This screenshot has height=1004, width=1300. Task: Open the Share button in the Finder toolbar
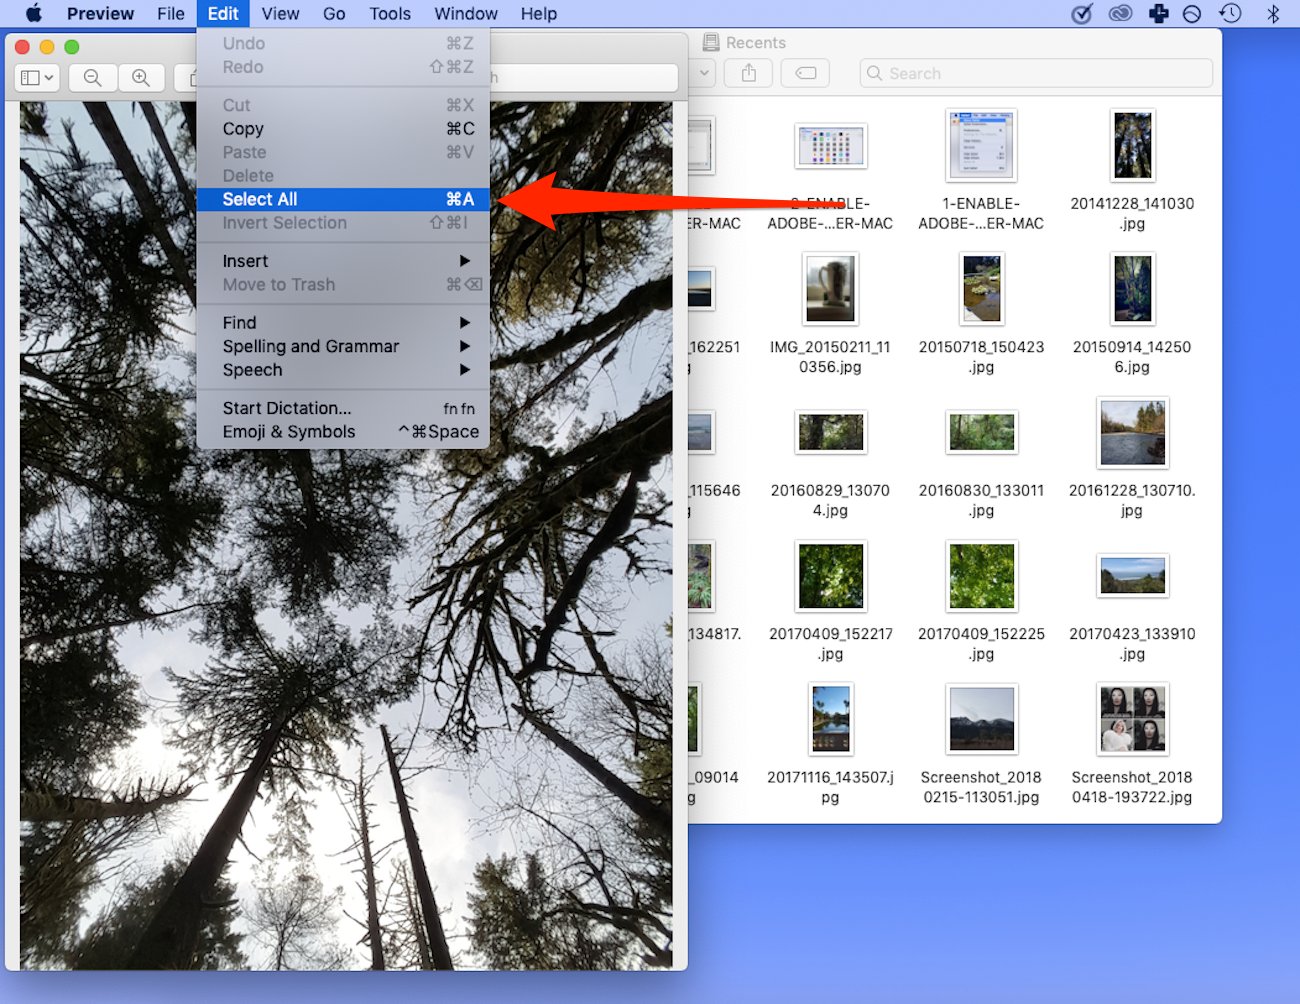(748, 72)
